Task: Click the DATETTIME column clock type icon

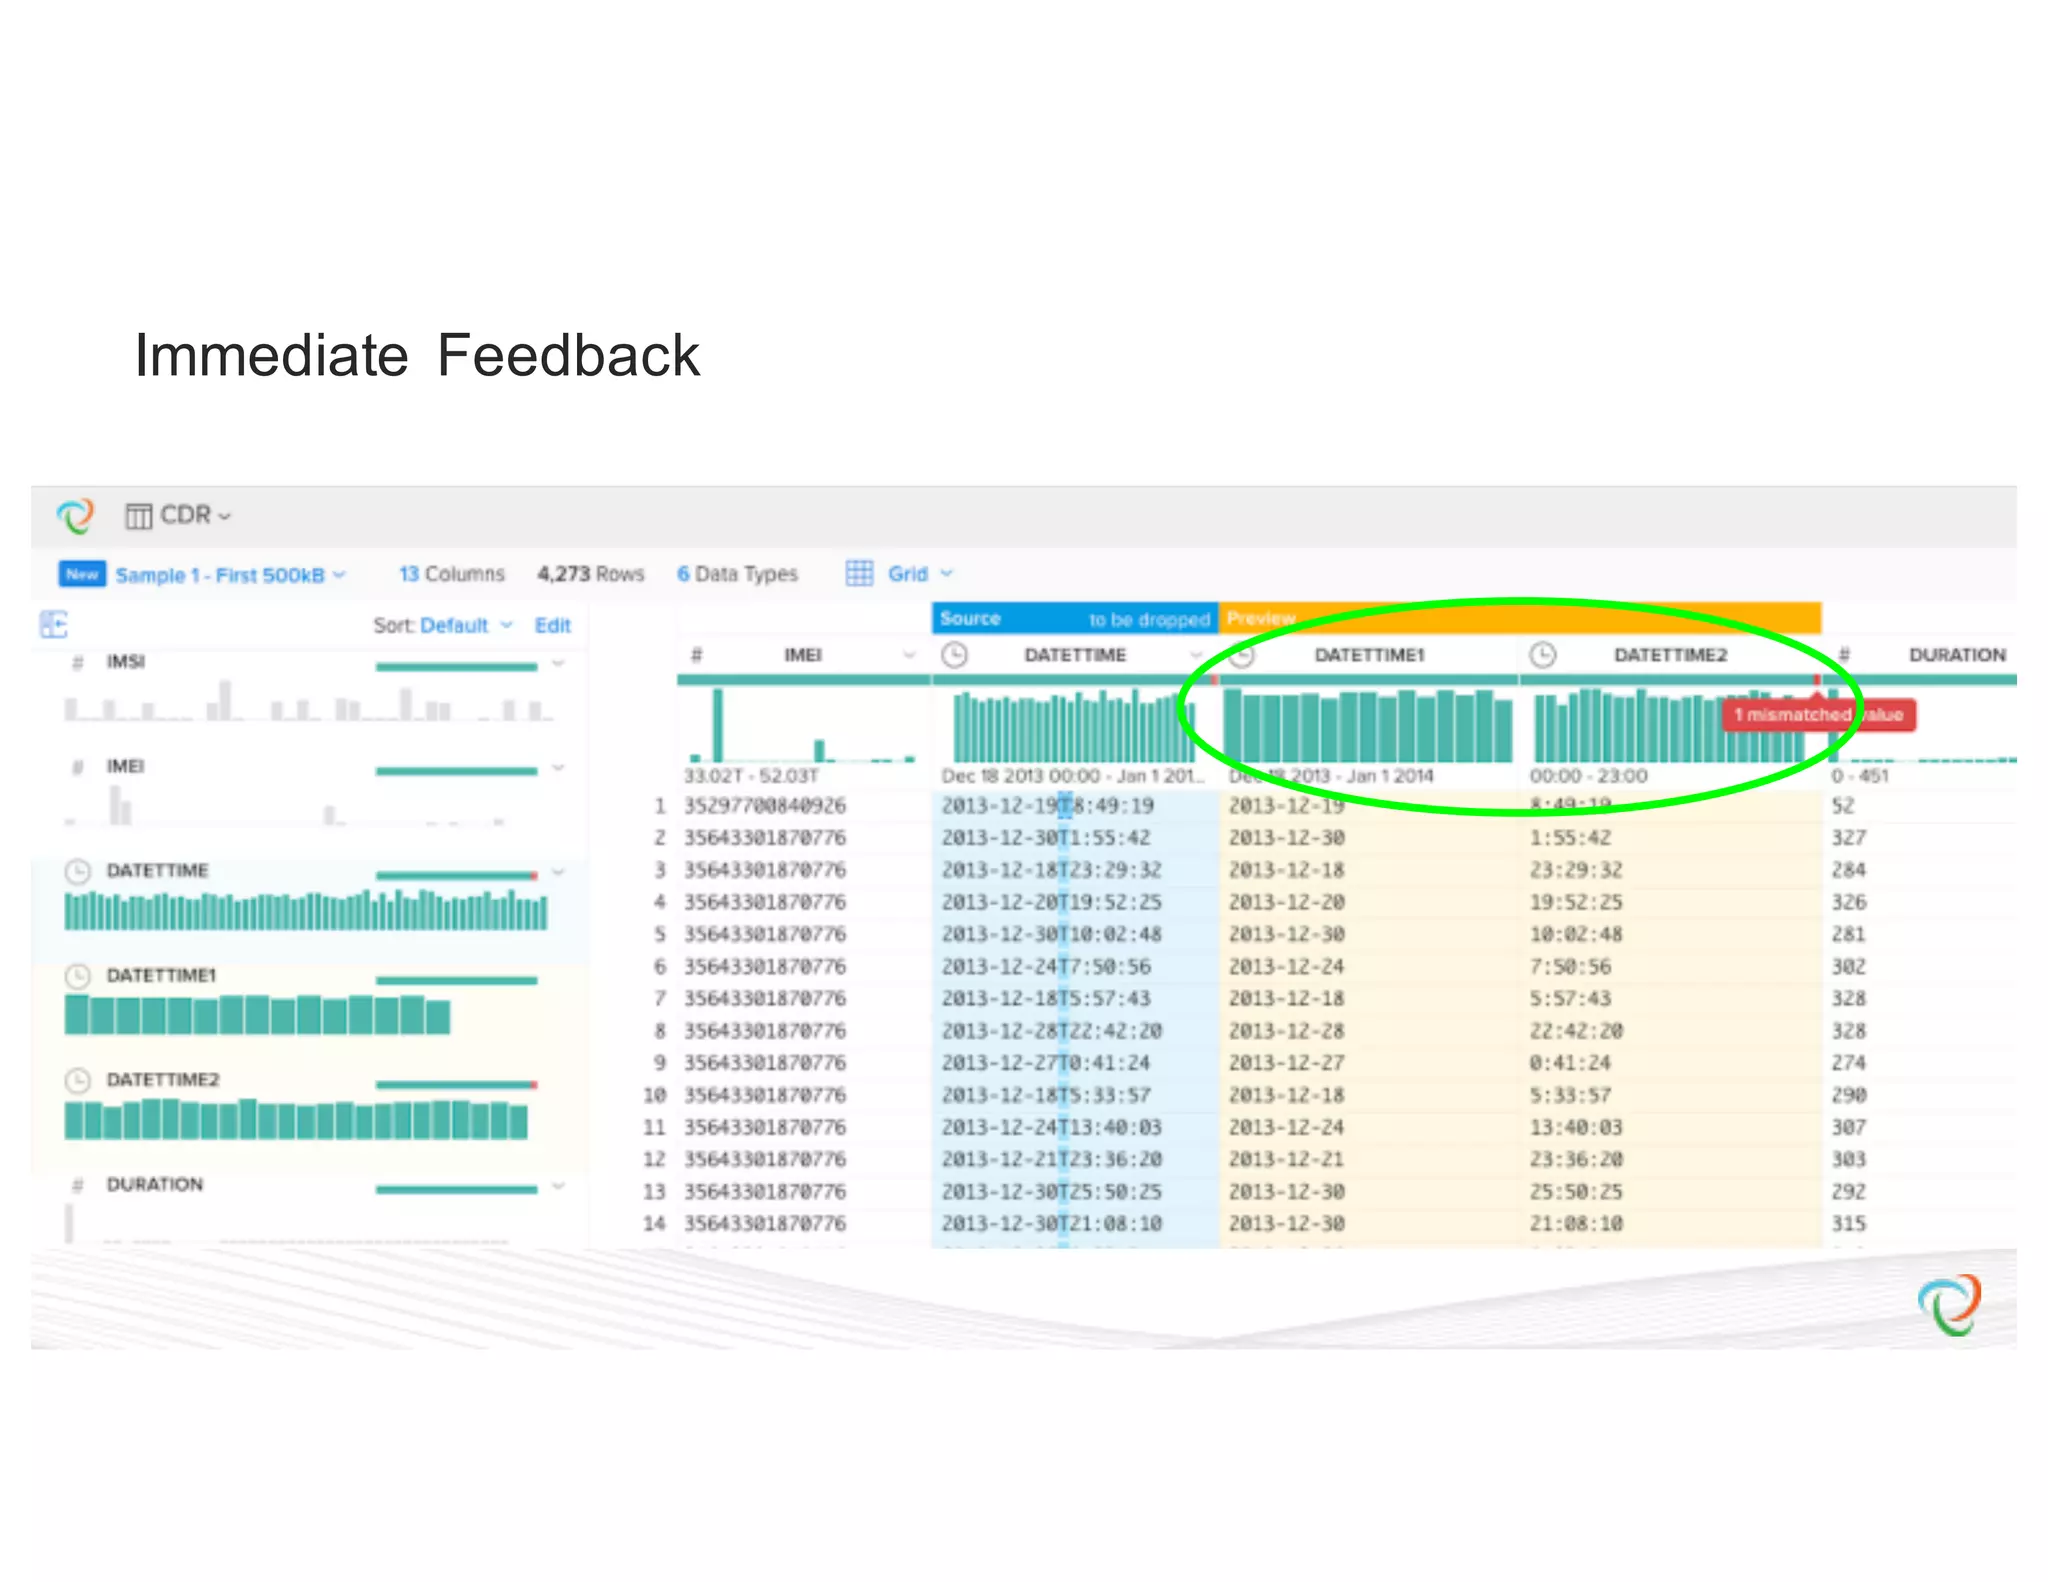Action: 955,655
